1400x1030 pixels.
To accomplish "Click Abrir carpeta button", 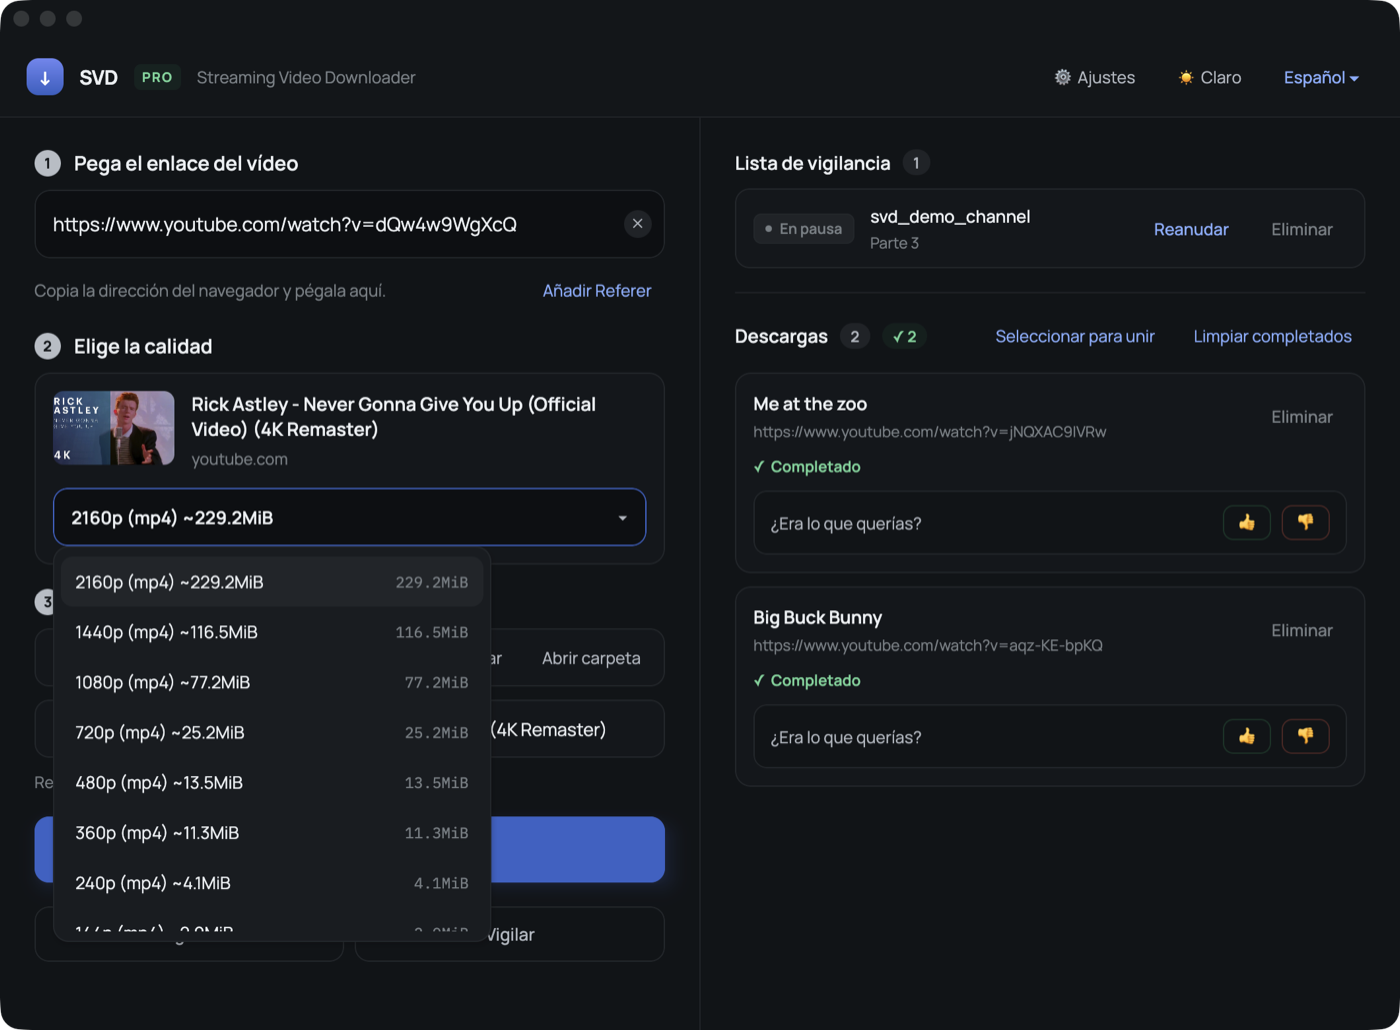I will [591, 658].
